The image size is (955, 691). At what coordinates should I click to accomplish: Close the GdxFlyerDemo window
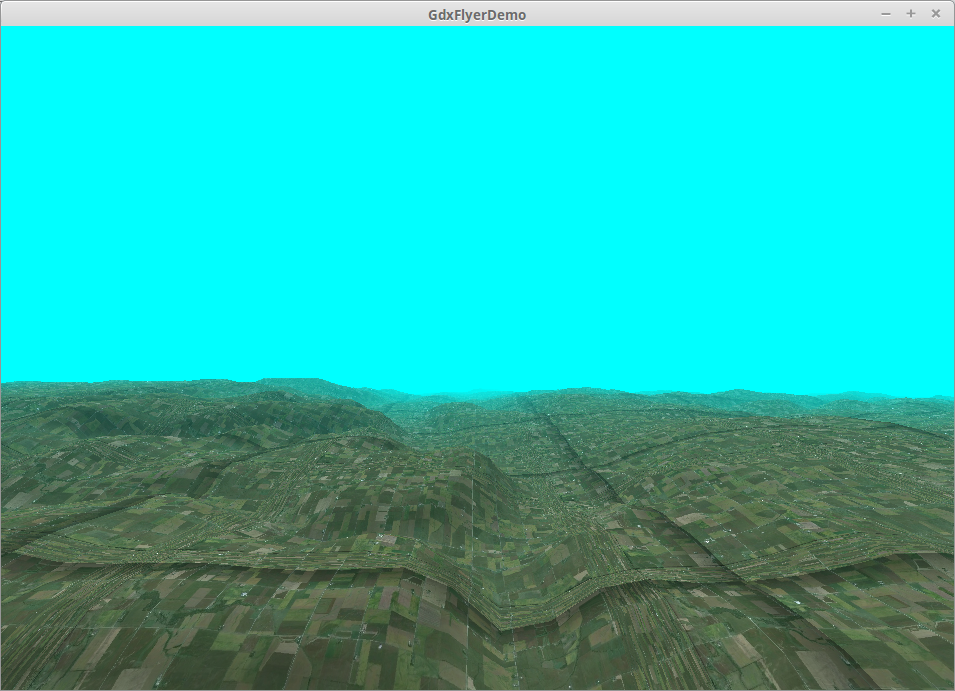[936, 14]
